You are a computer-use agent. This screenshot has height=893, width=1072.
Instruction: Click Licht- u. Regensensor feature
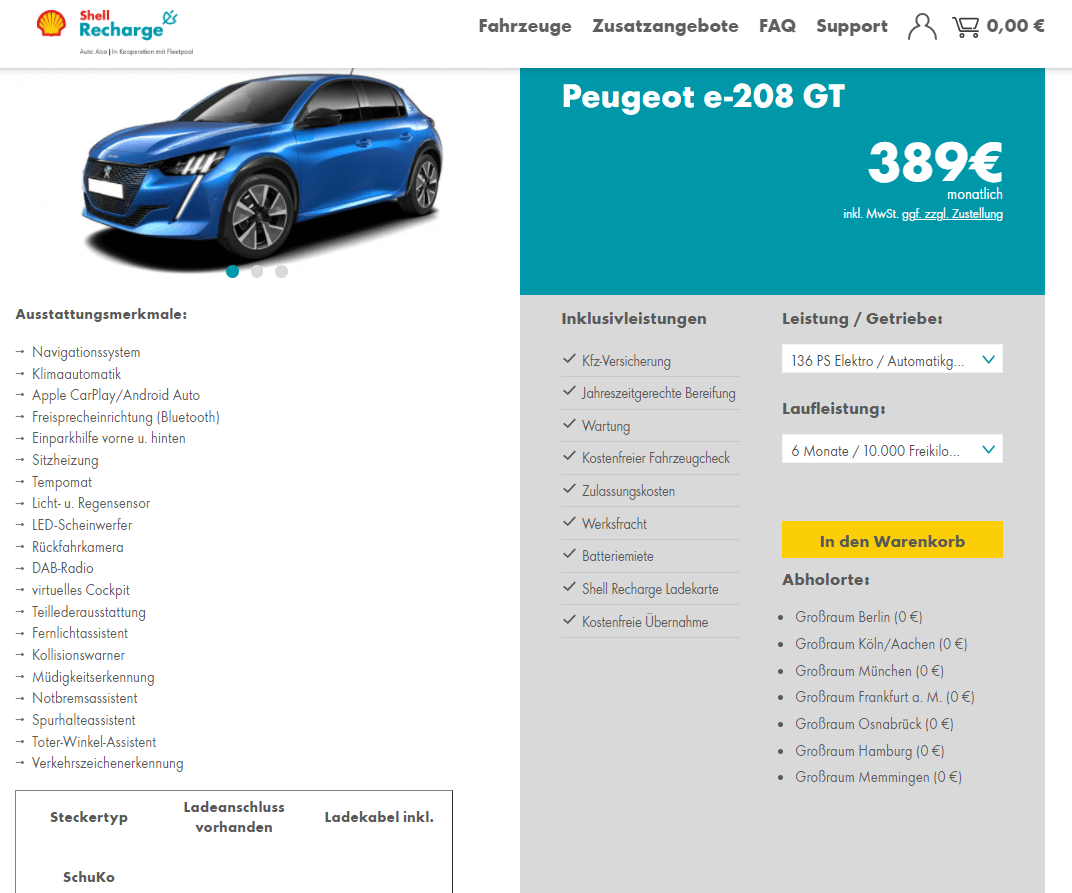coord(91,503)
